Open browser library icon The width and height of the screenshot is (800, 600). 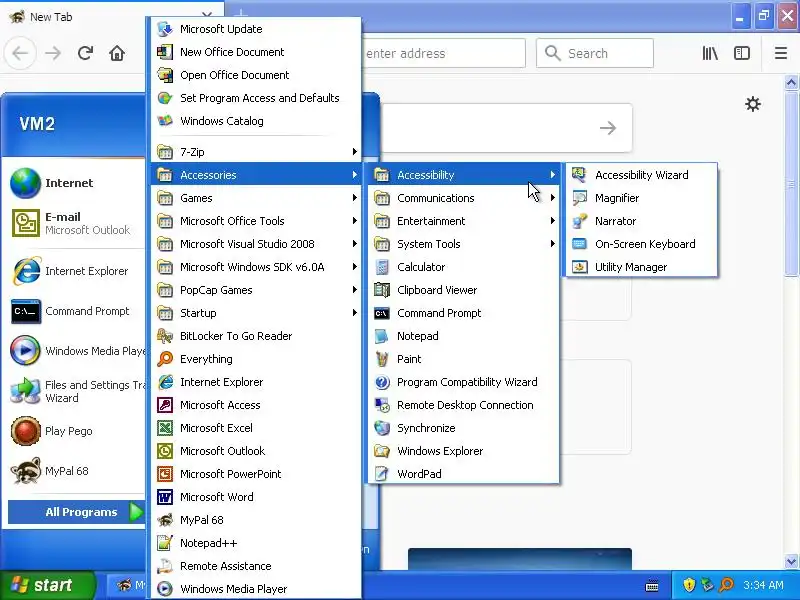pos(710,53)
